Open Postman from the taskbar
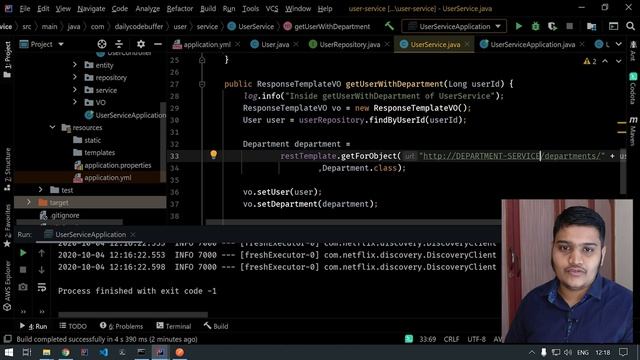The image size is (640, 360). click(x=180, y=352)
